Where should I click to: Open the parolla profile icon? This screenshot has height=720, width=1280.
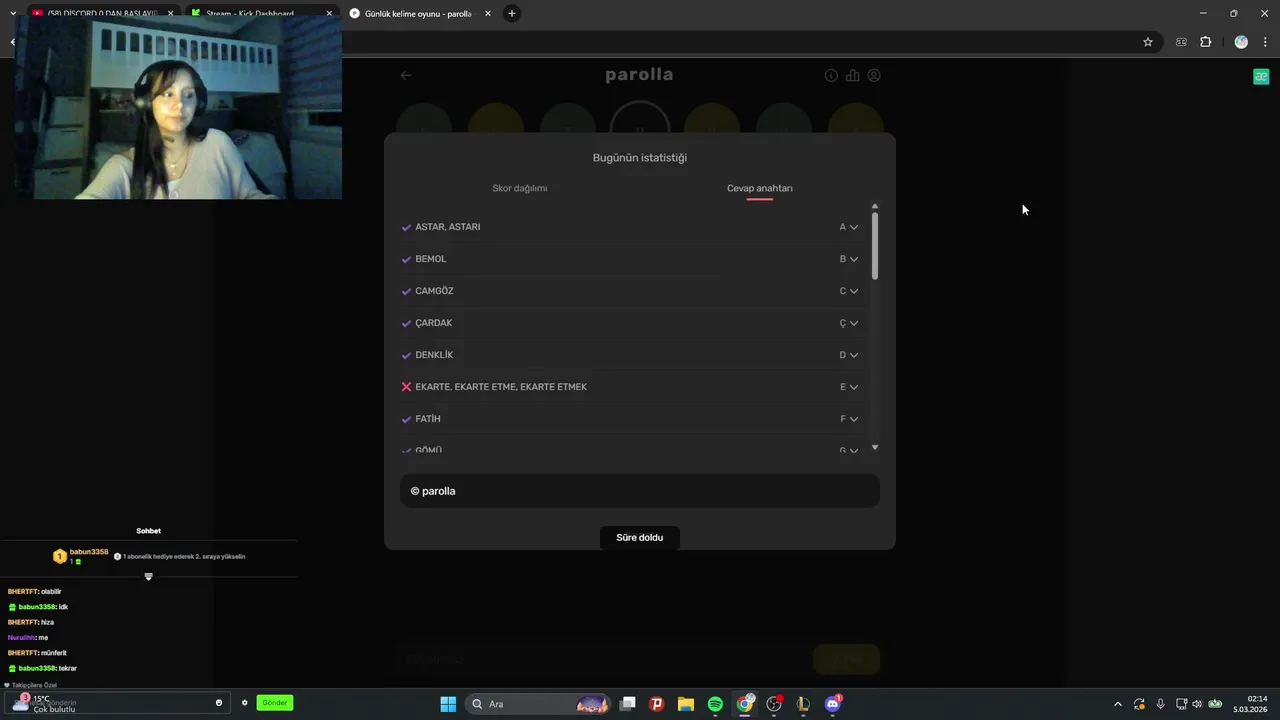(874, 75)
